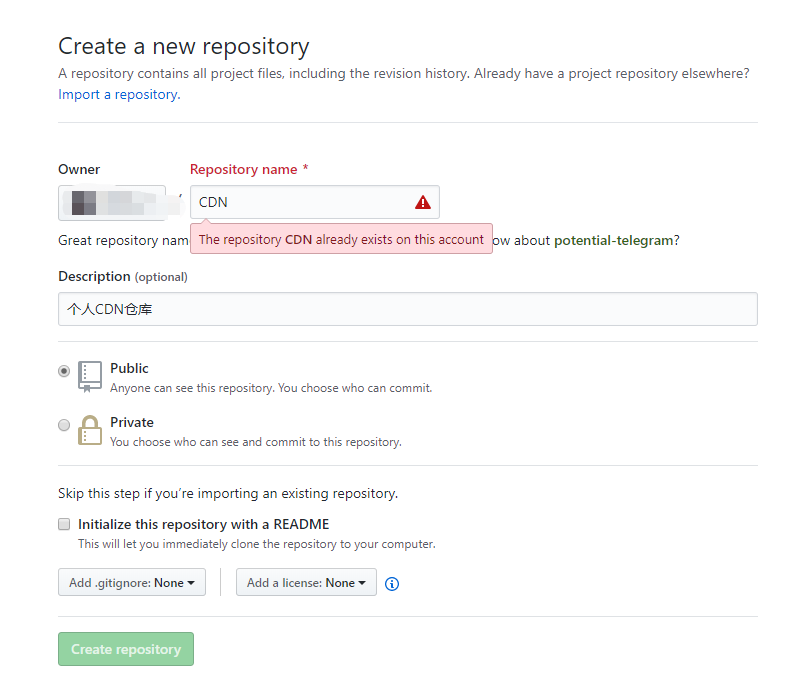The image size is (800, 699).
Task: Click the Private lock icon
Action: pyautogui.click(x=90, y=430)
